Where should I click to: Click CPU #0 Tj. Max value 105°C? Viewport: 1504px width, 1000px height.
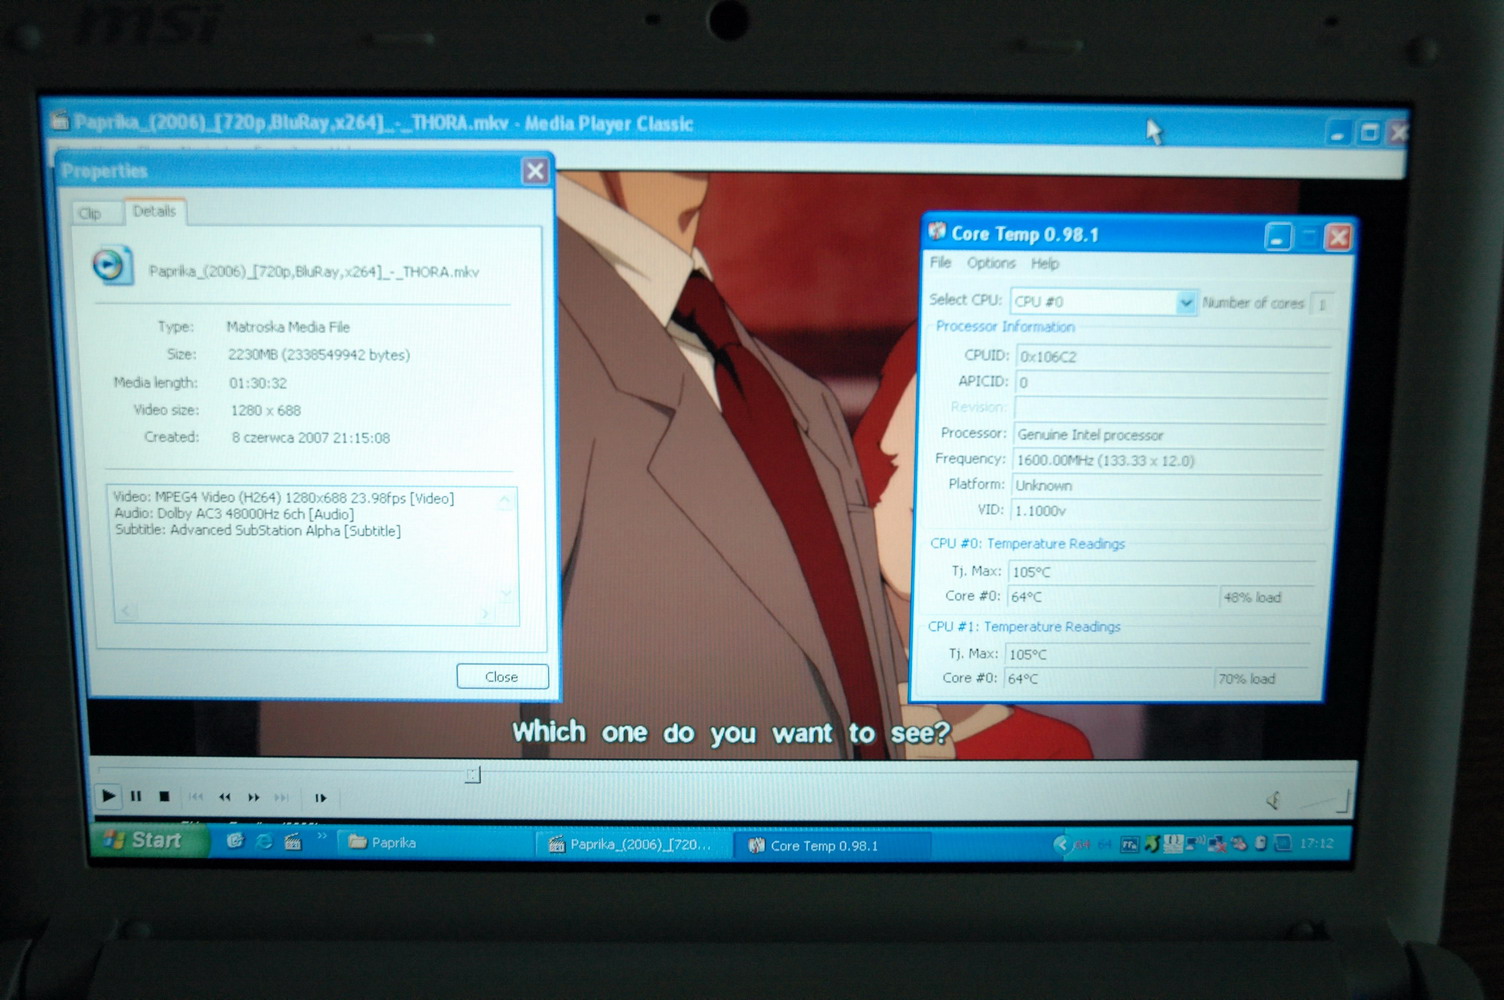pyautogui.click(x=1164, y=572)
